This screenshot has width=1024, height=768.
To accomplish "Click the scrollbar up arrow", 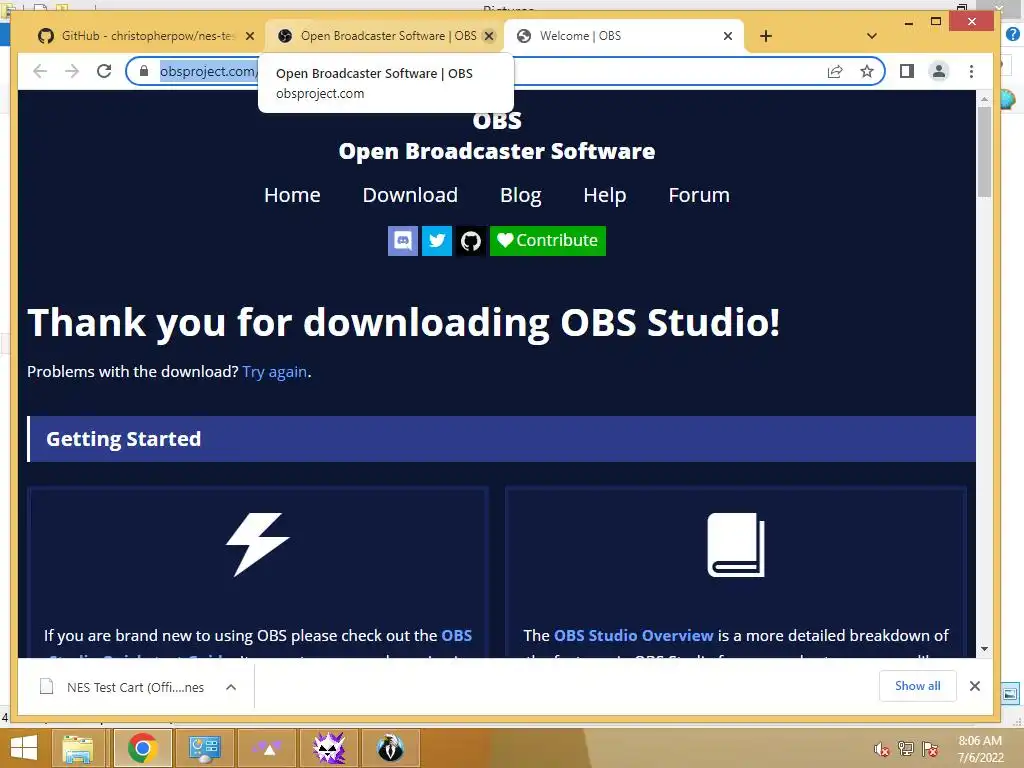I will (x=984, y=99).
